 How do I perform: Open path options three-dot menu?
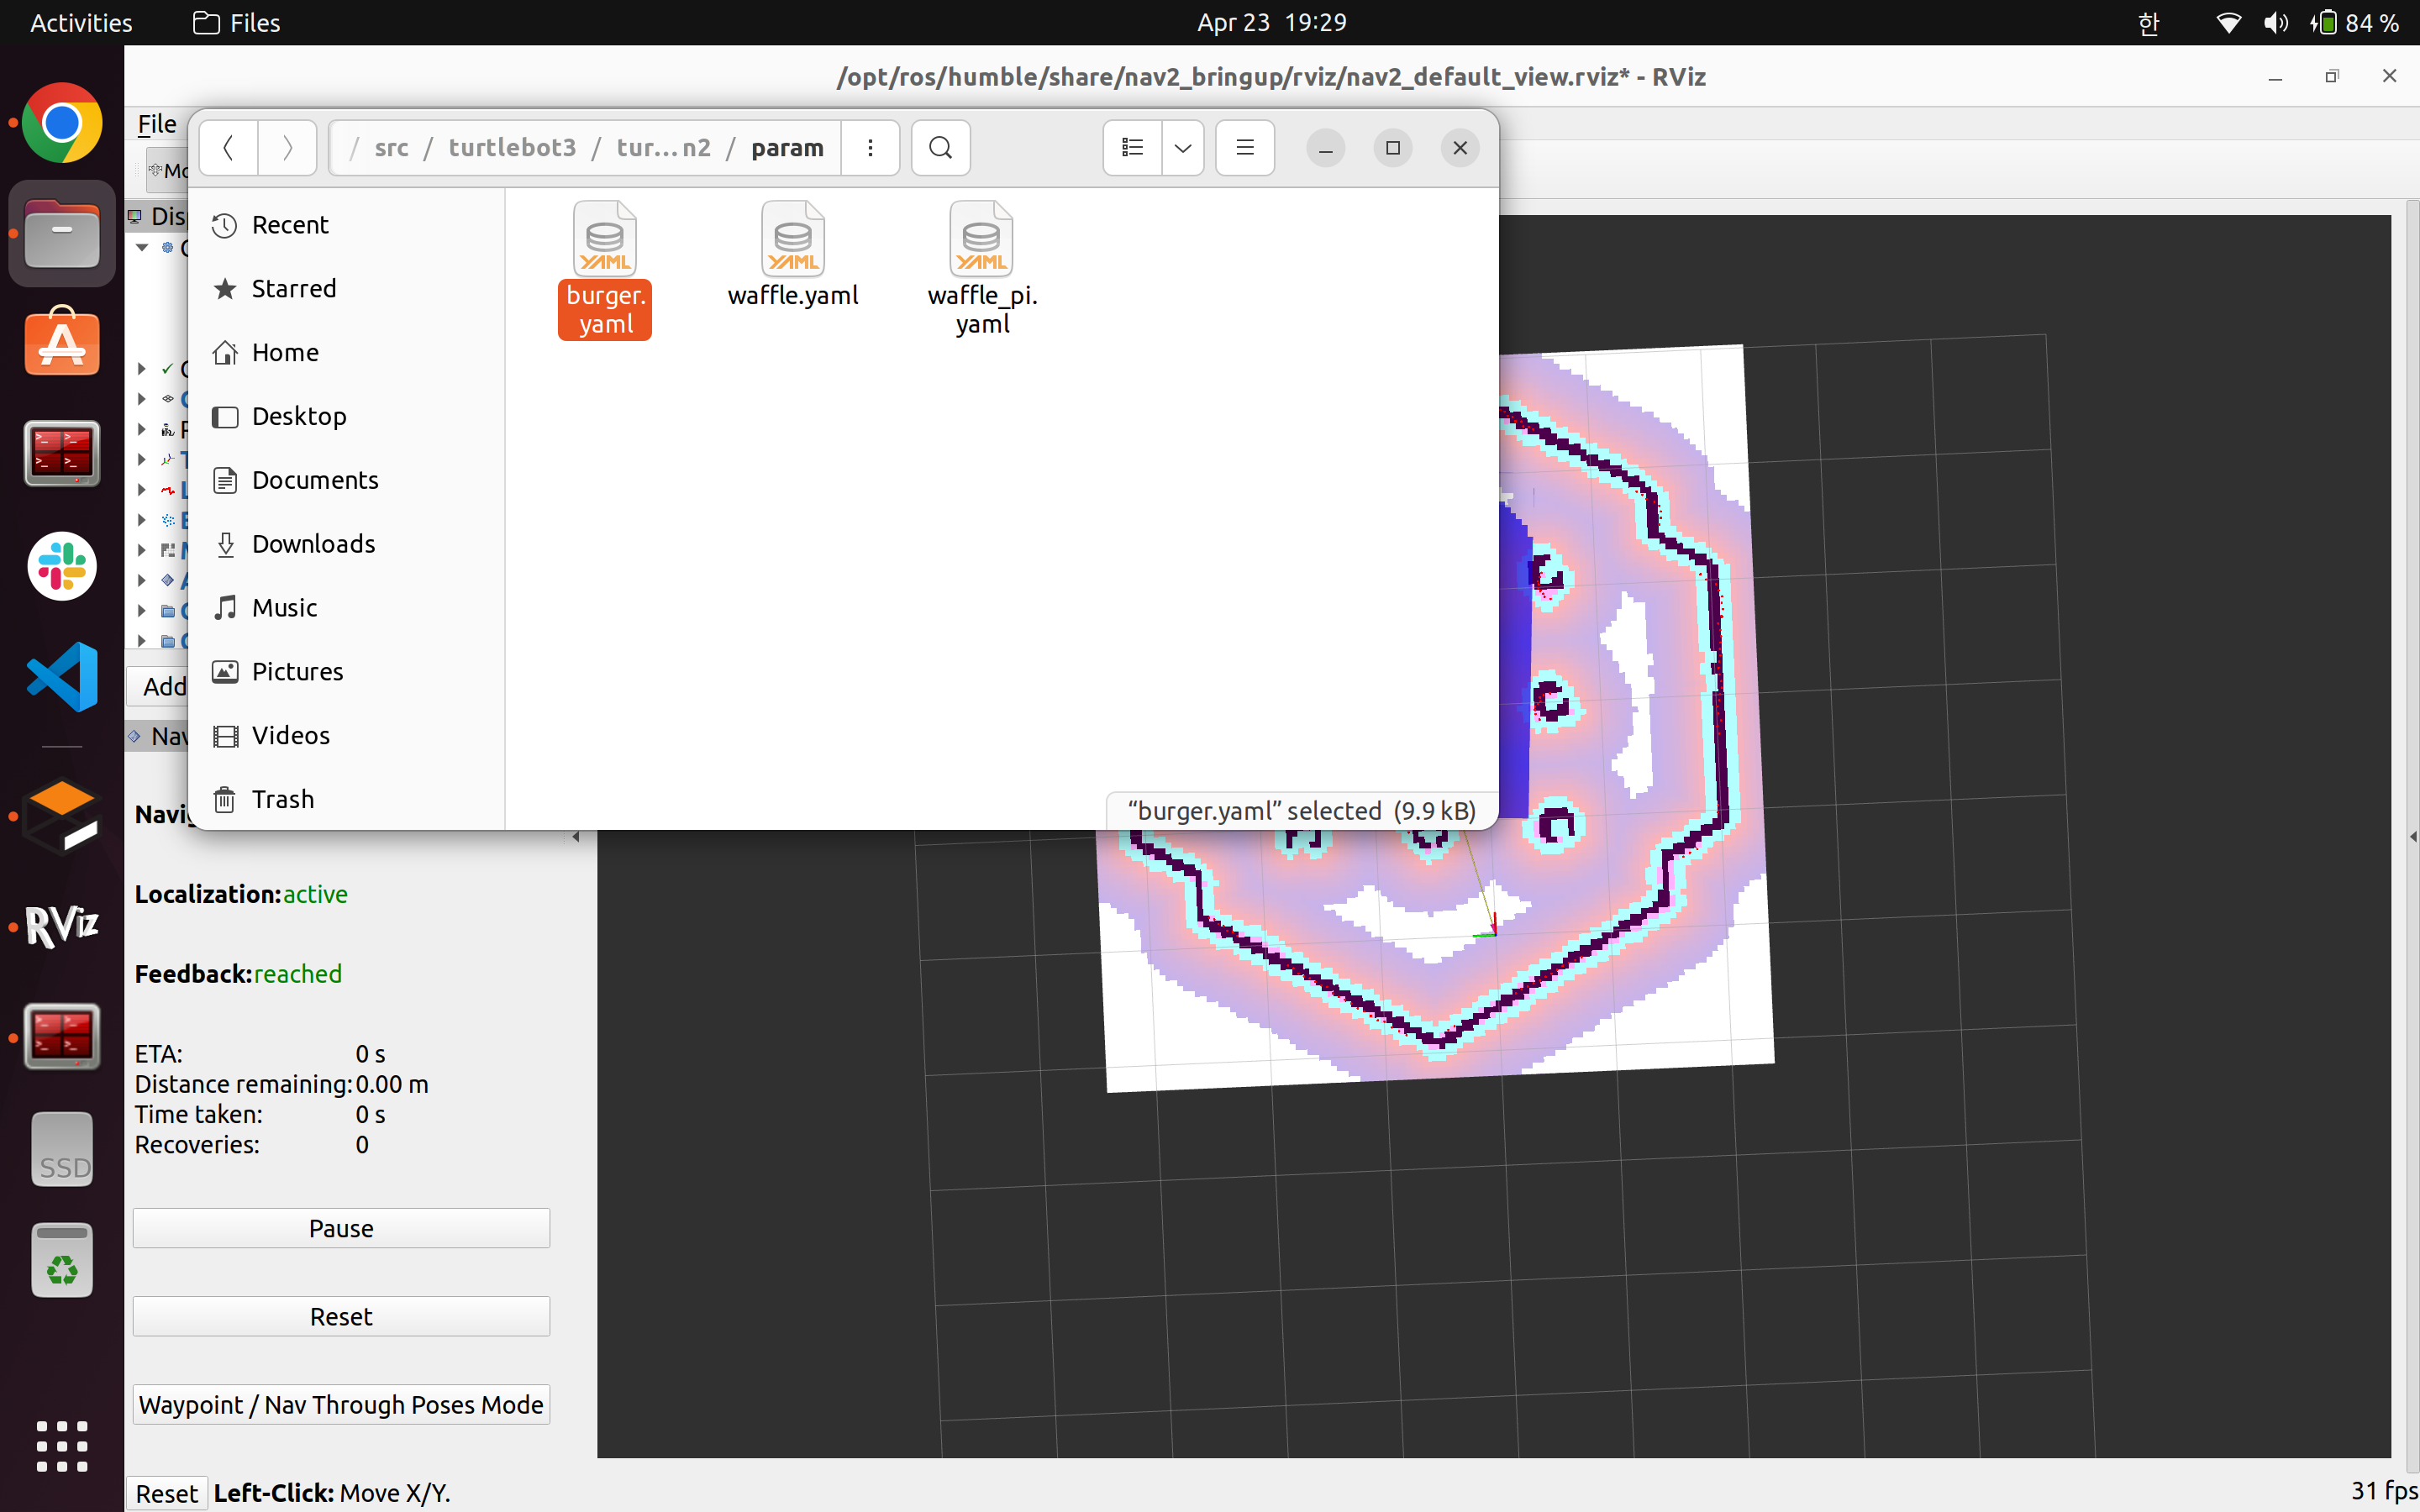coord(870,148)
